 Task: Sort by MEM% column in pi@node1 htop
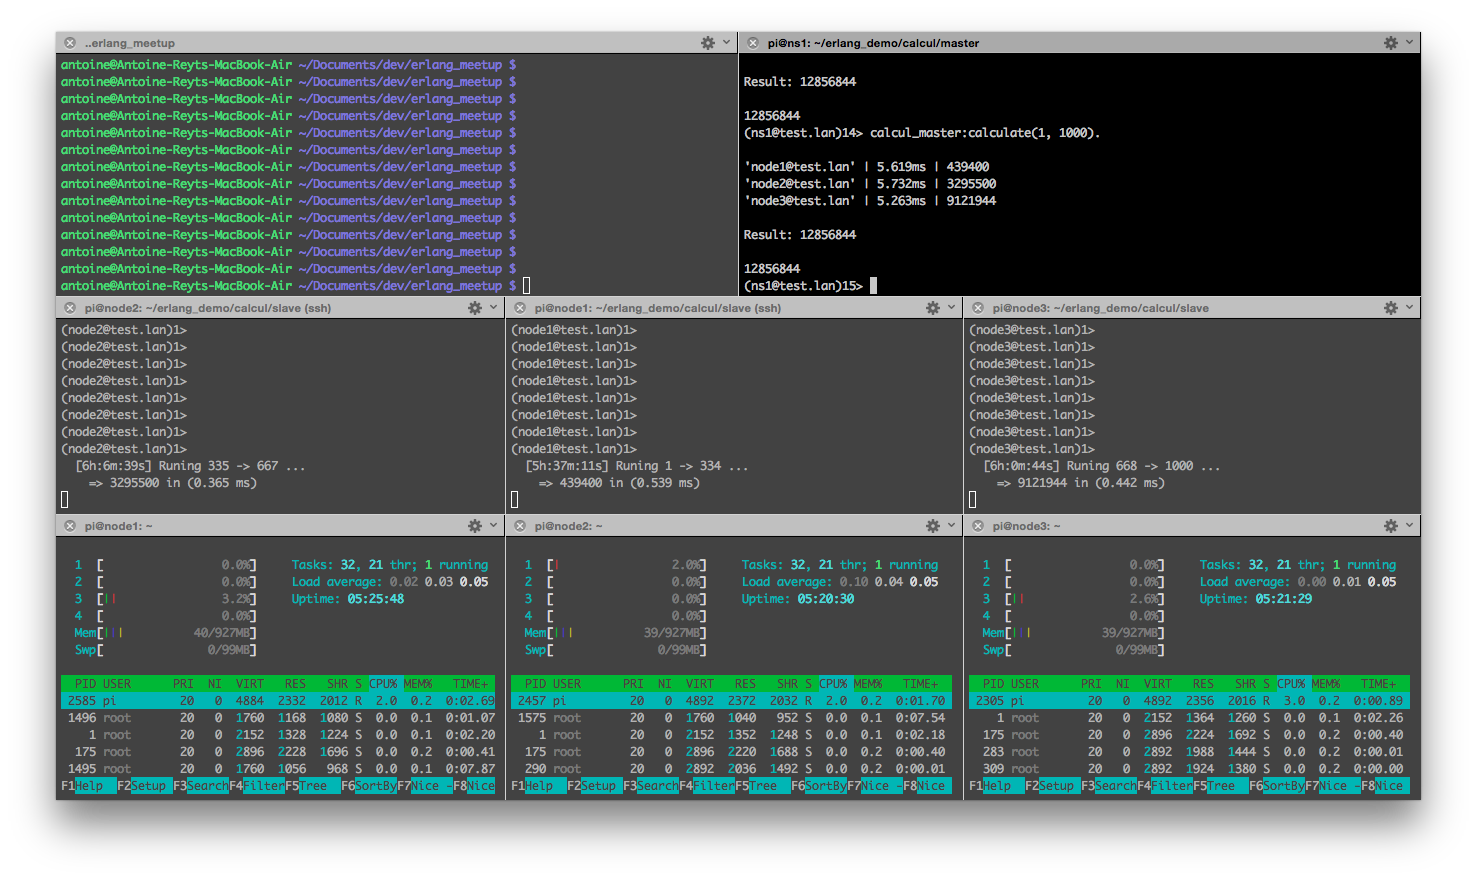418,684
